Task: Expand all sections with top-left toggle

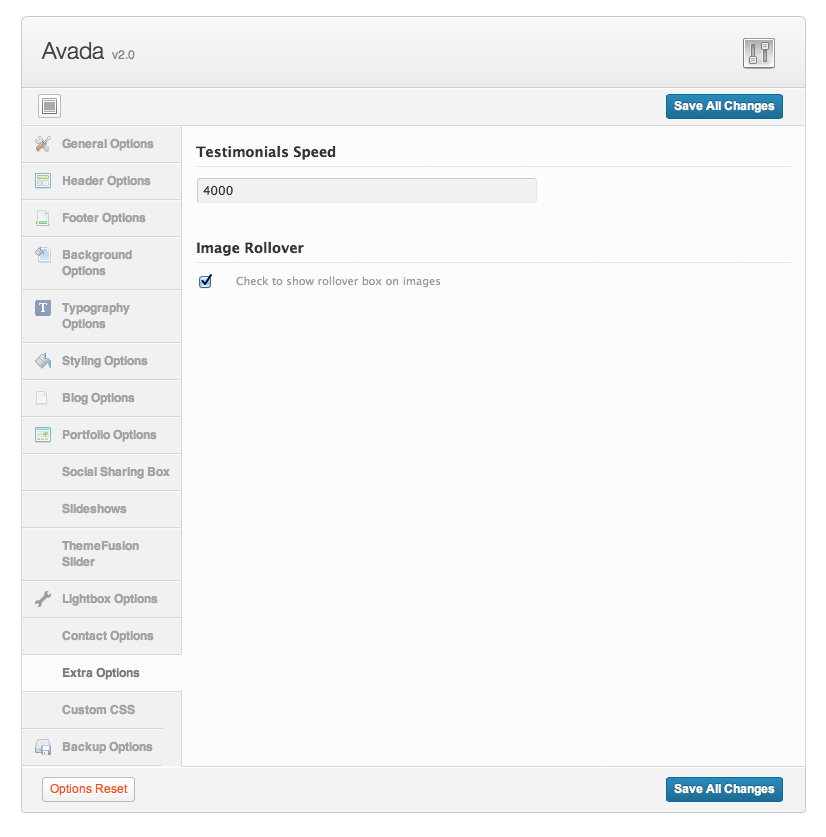Action: [50, 106]
